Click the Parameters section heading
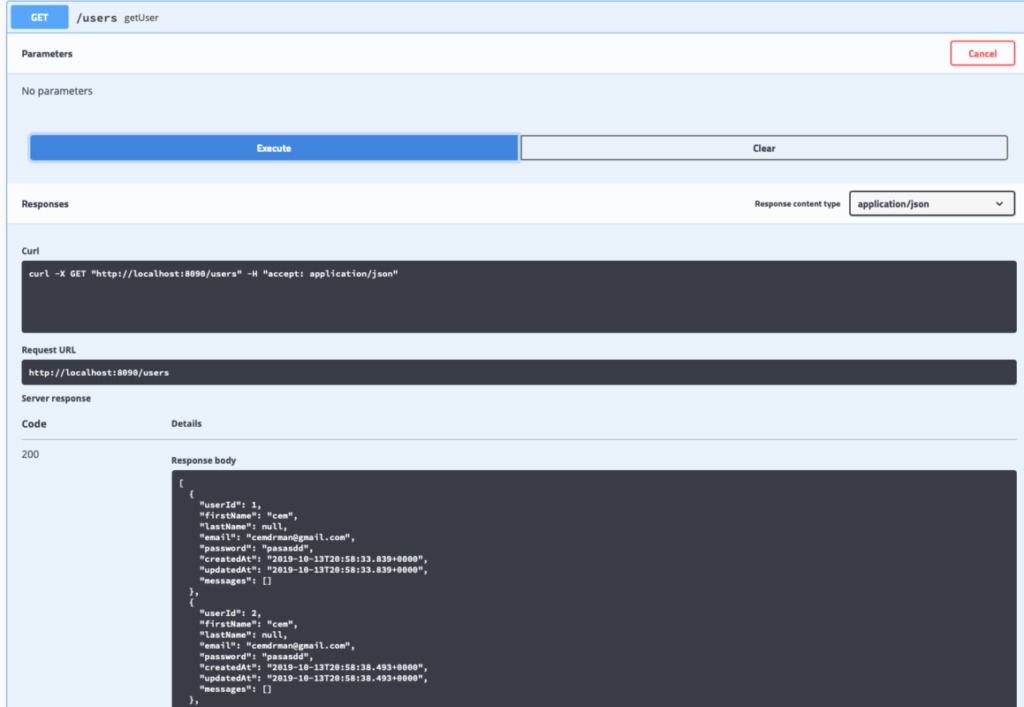 pyautogui.click(x=47, y=54)
